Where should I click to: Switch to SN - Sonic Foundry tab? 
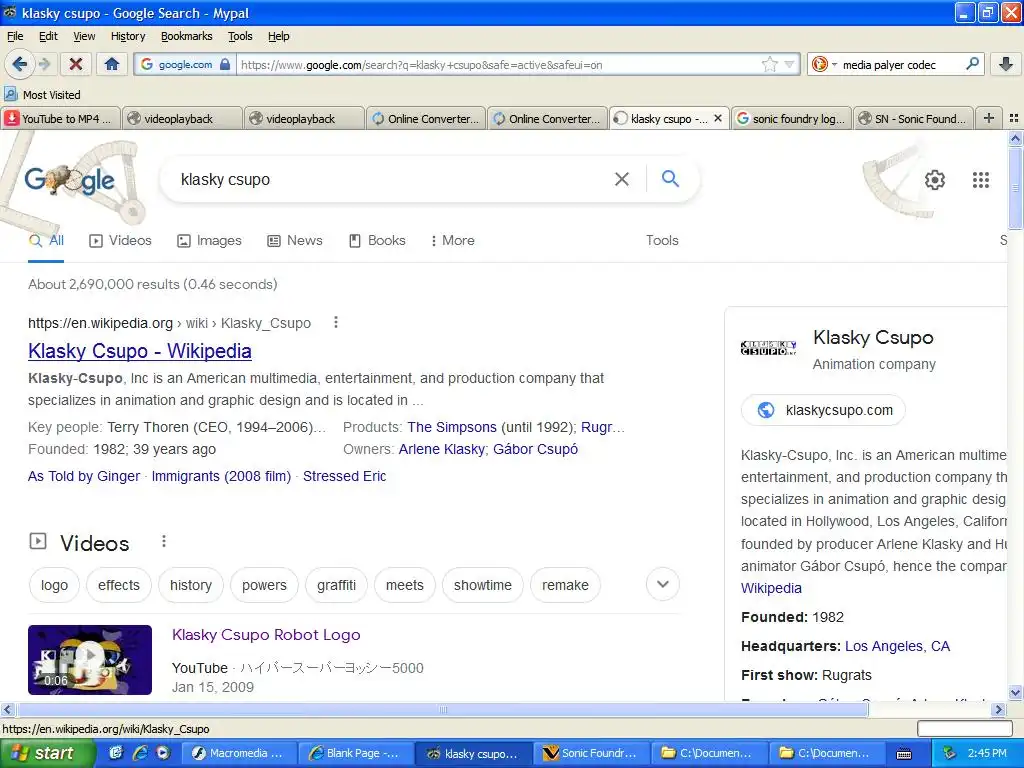[913, 118]
